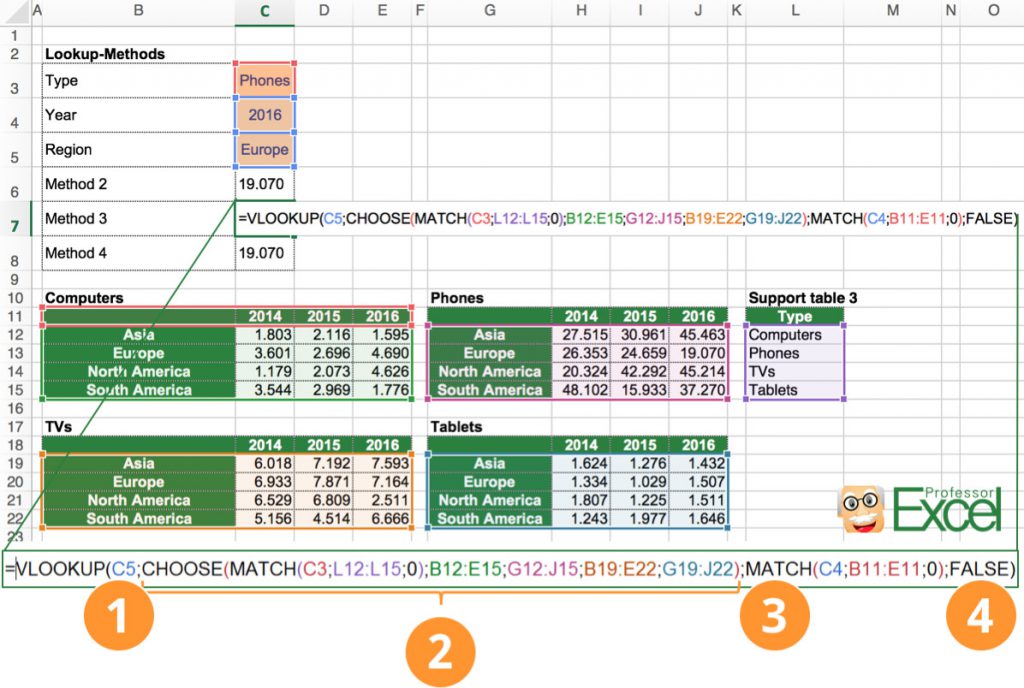Click the cell with value 6.666
This screenshot has width=1024, height=688.
[382, 518]
